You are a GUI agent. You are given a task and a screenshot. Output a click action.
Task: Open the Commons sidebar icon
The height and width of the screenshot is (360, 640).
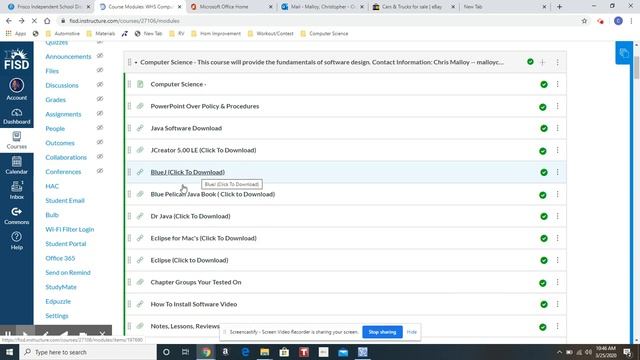[16, 212]
